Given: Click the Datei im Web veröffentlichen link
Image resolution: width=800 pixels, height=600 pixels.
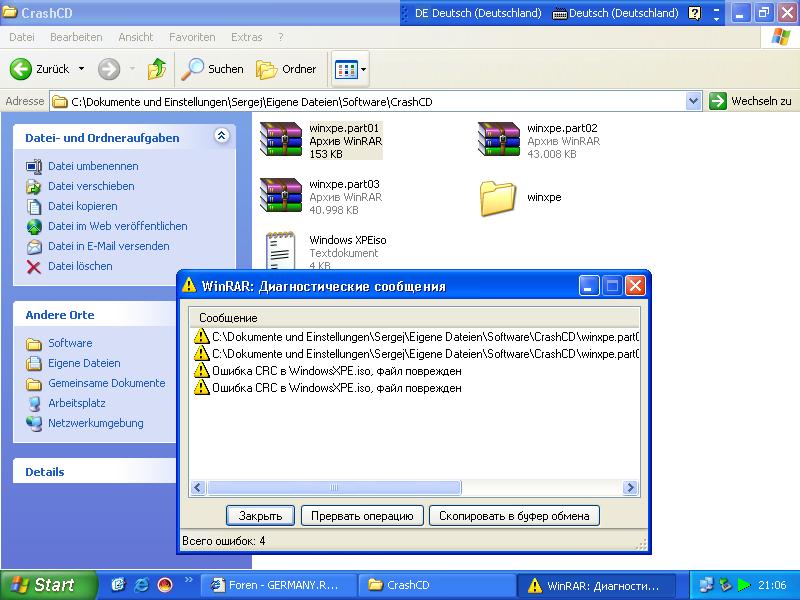Looking at the screenshot, I should pos(118,226).
